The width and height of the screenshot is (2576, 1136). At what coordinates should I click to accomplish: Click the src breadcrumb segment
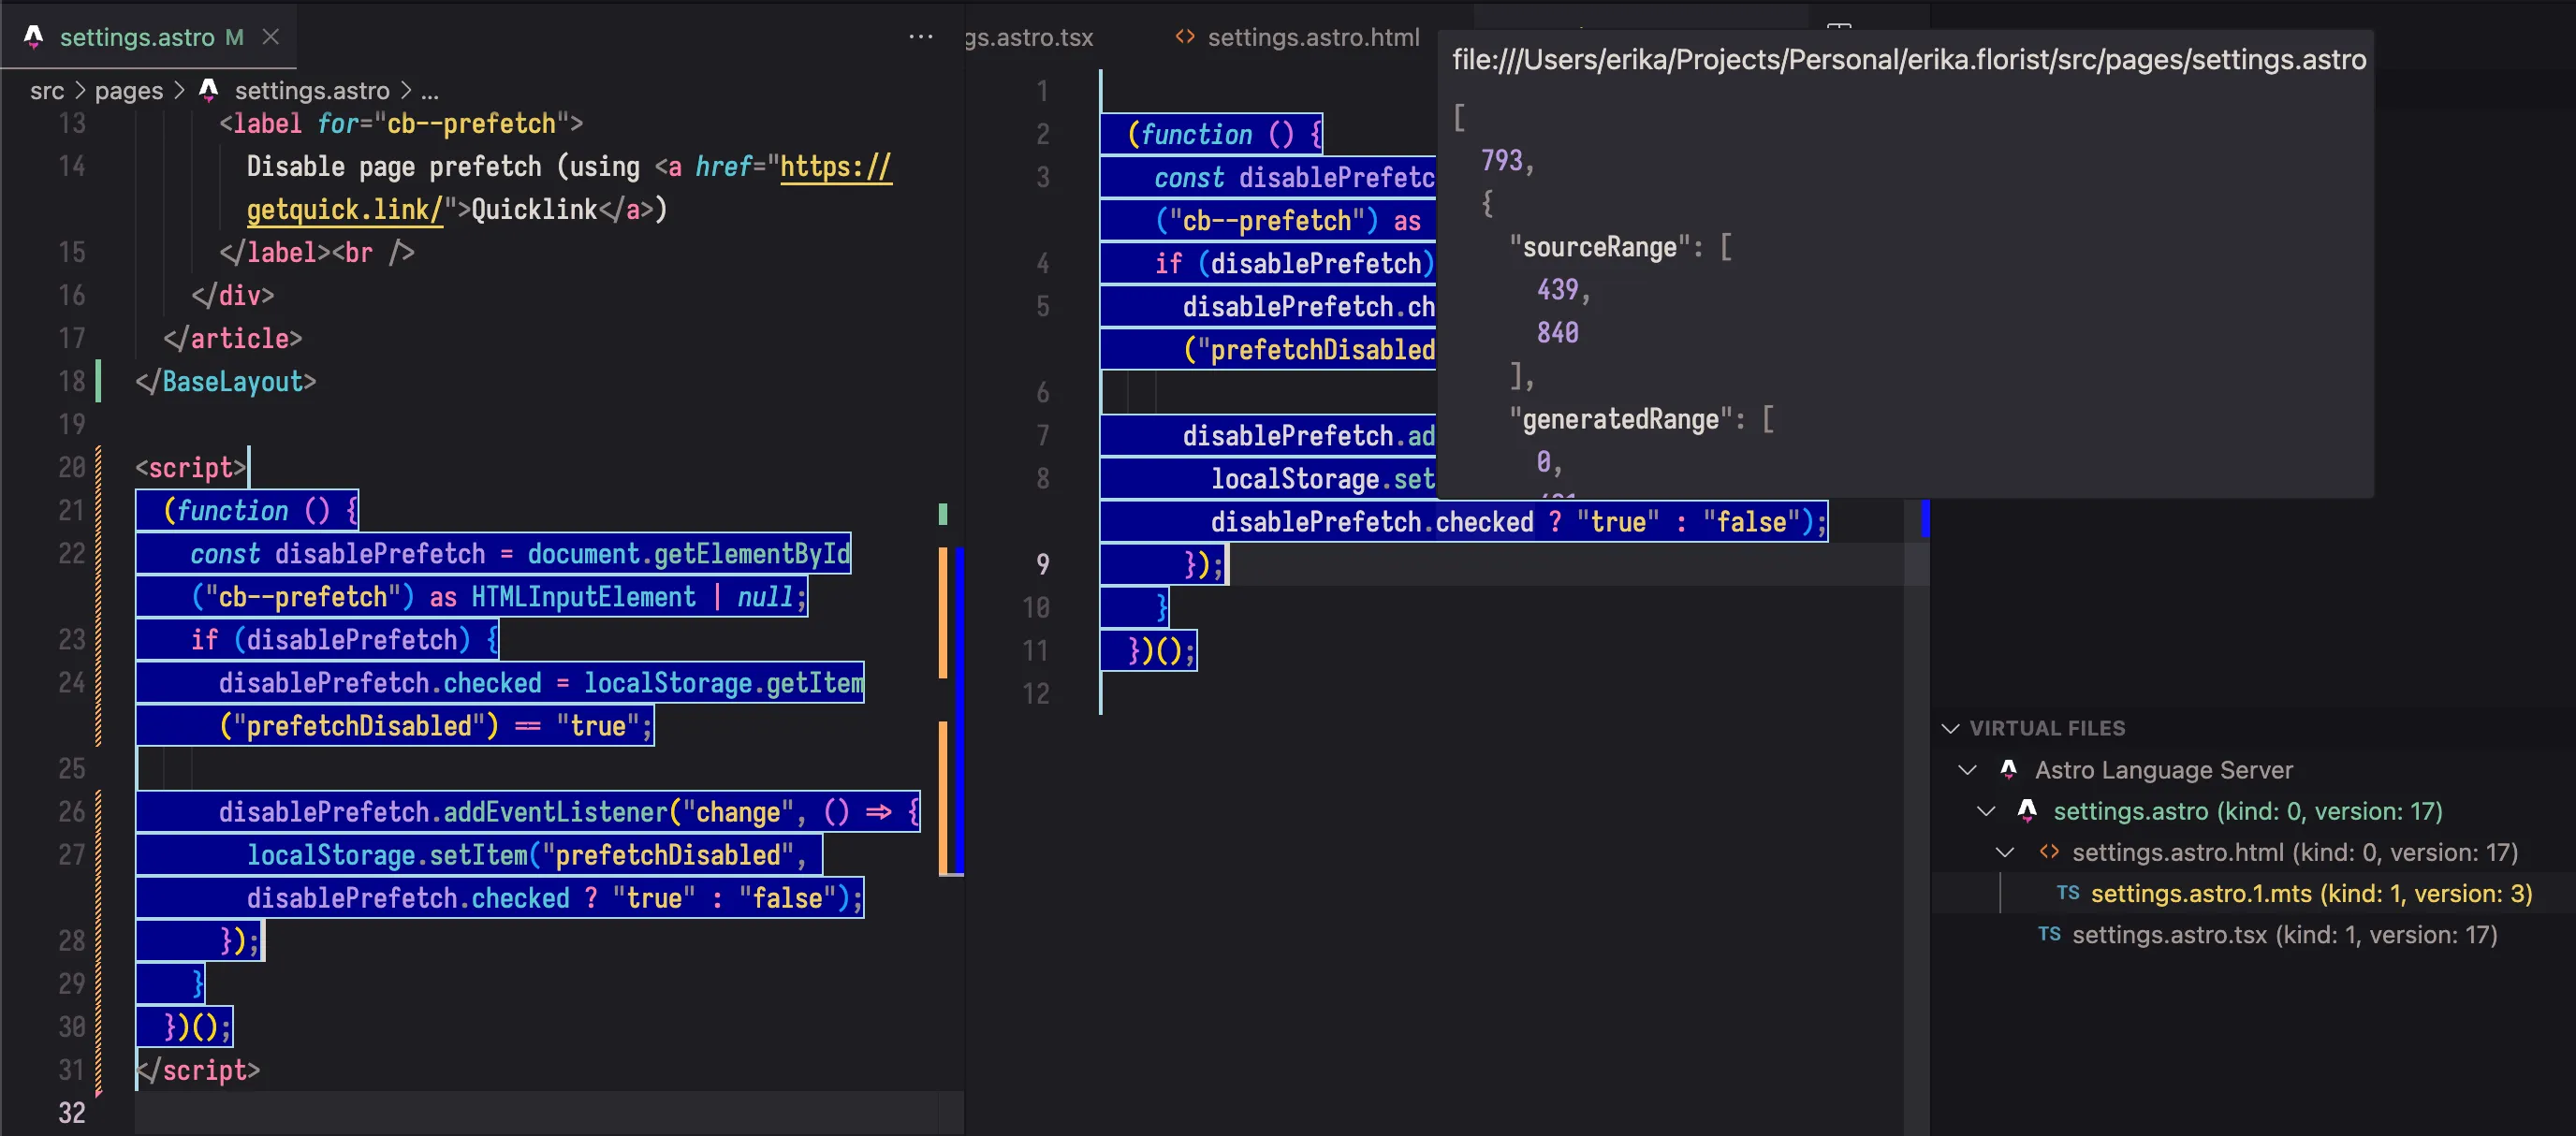(x=47, y=90)
